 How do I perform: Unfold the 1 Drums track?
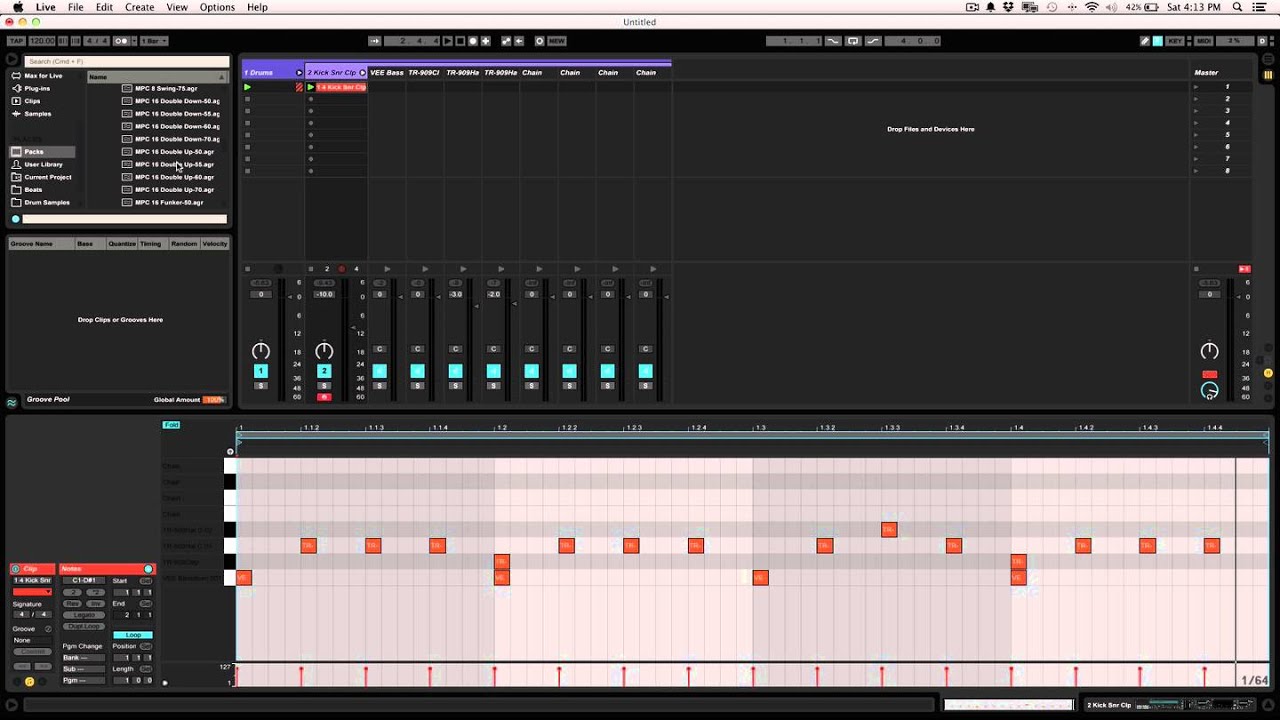pyautogui.click(x=298, y=72)
